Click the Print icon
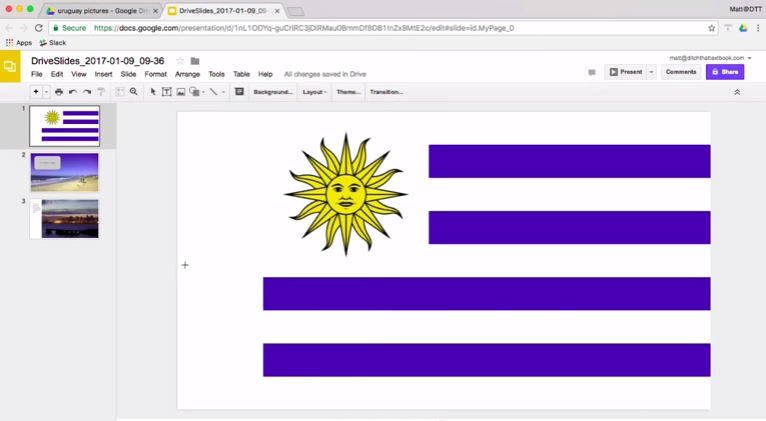The width and height of the screenshot is (766, 421). tap(59, 92)
